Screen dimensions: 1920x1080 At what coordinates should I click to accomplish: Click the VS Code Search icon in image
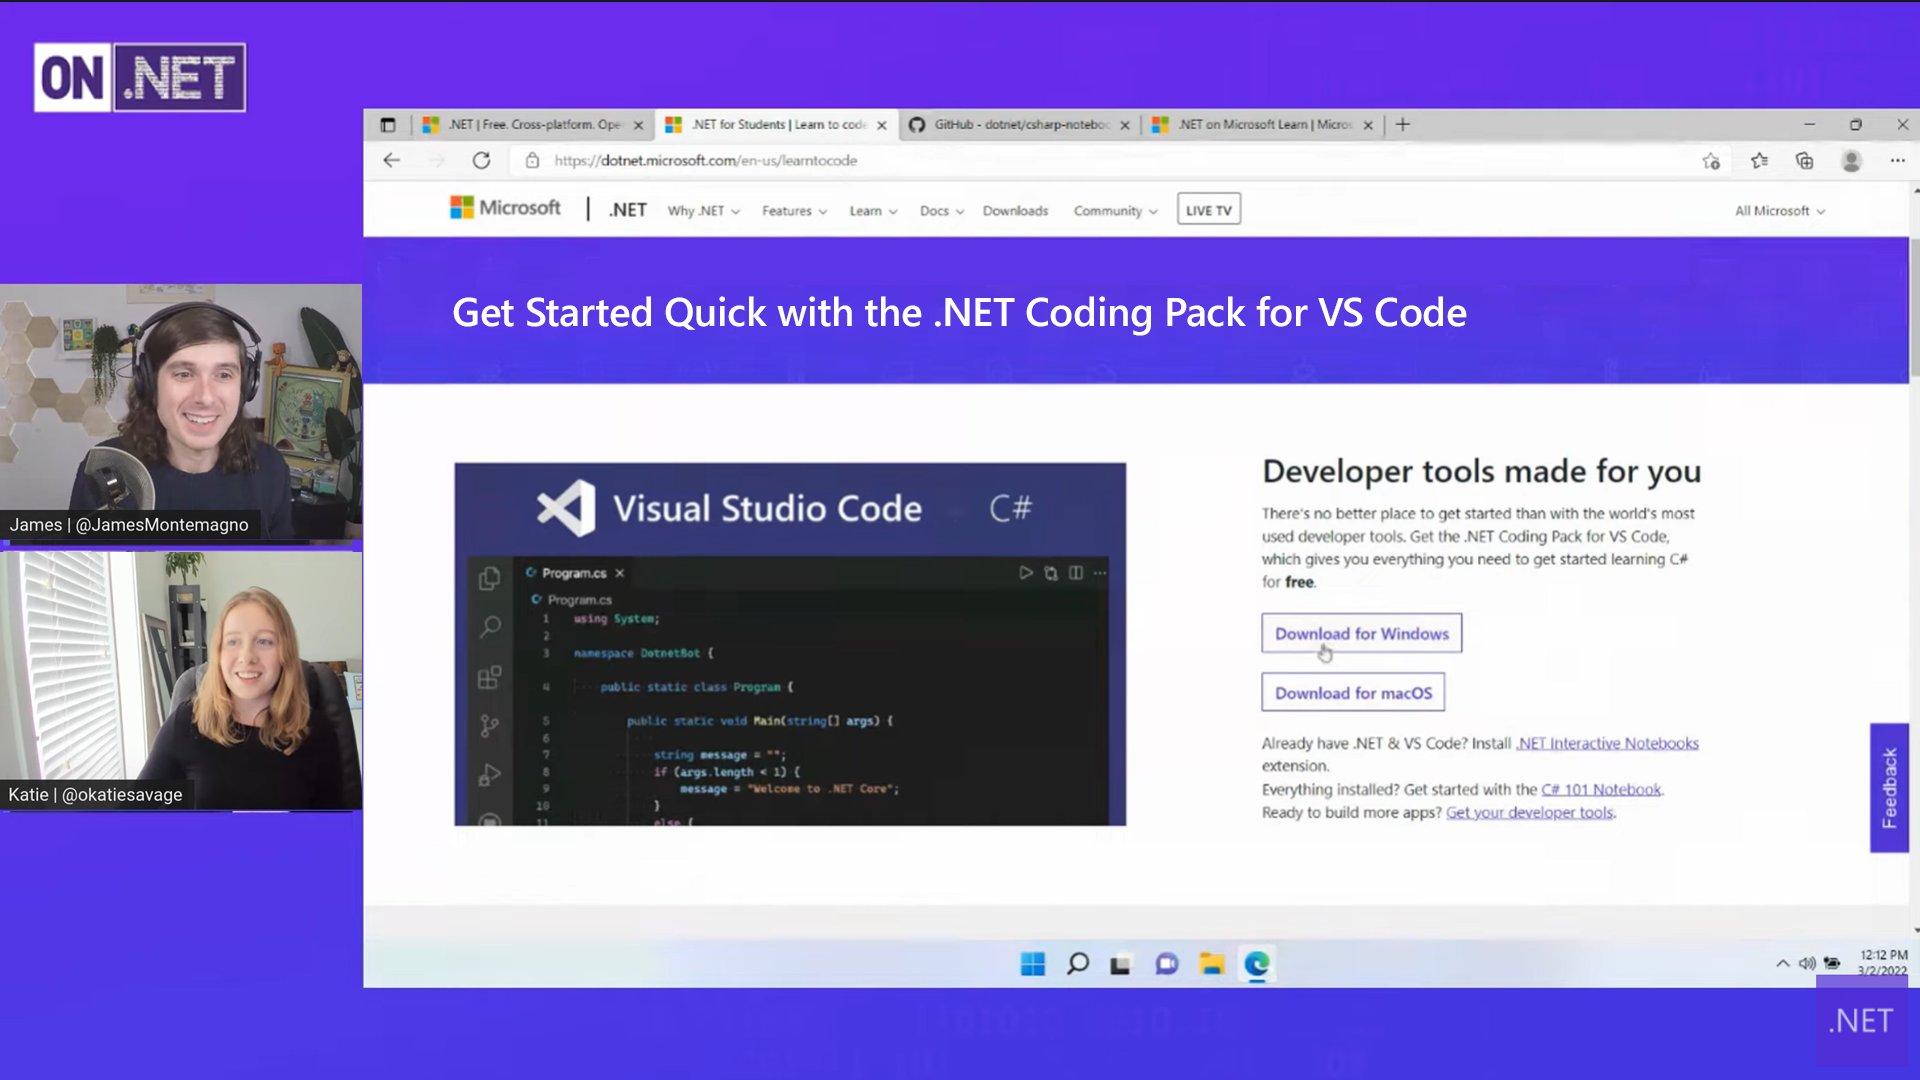point(490,627)
